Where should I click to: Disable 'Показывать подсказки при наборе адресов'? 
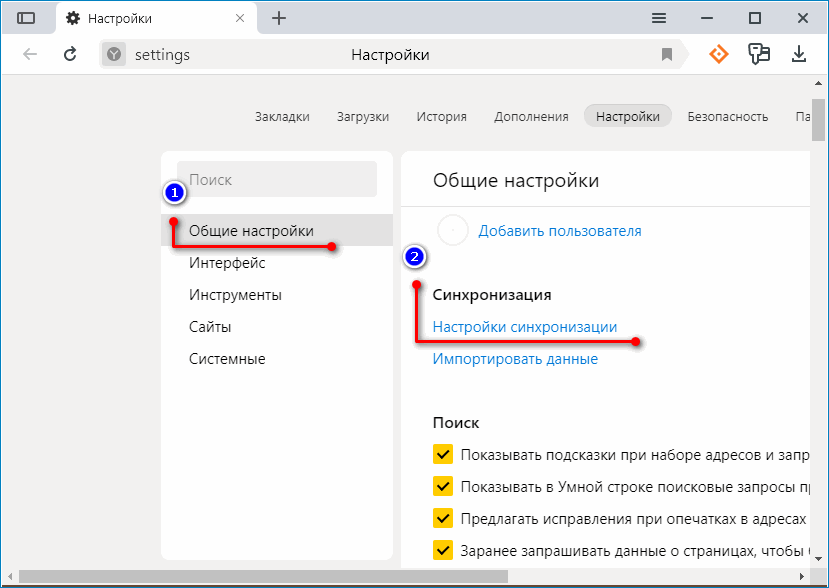pyautogui.click(x=443, y=453)
